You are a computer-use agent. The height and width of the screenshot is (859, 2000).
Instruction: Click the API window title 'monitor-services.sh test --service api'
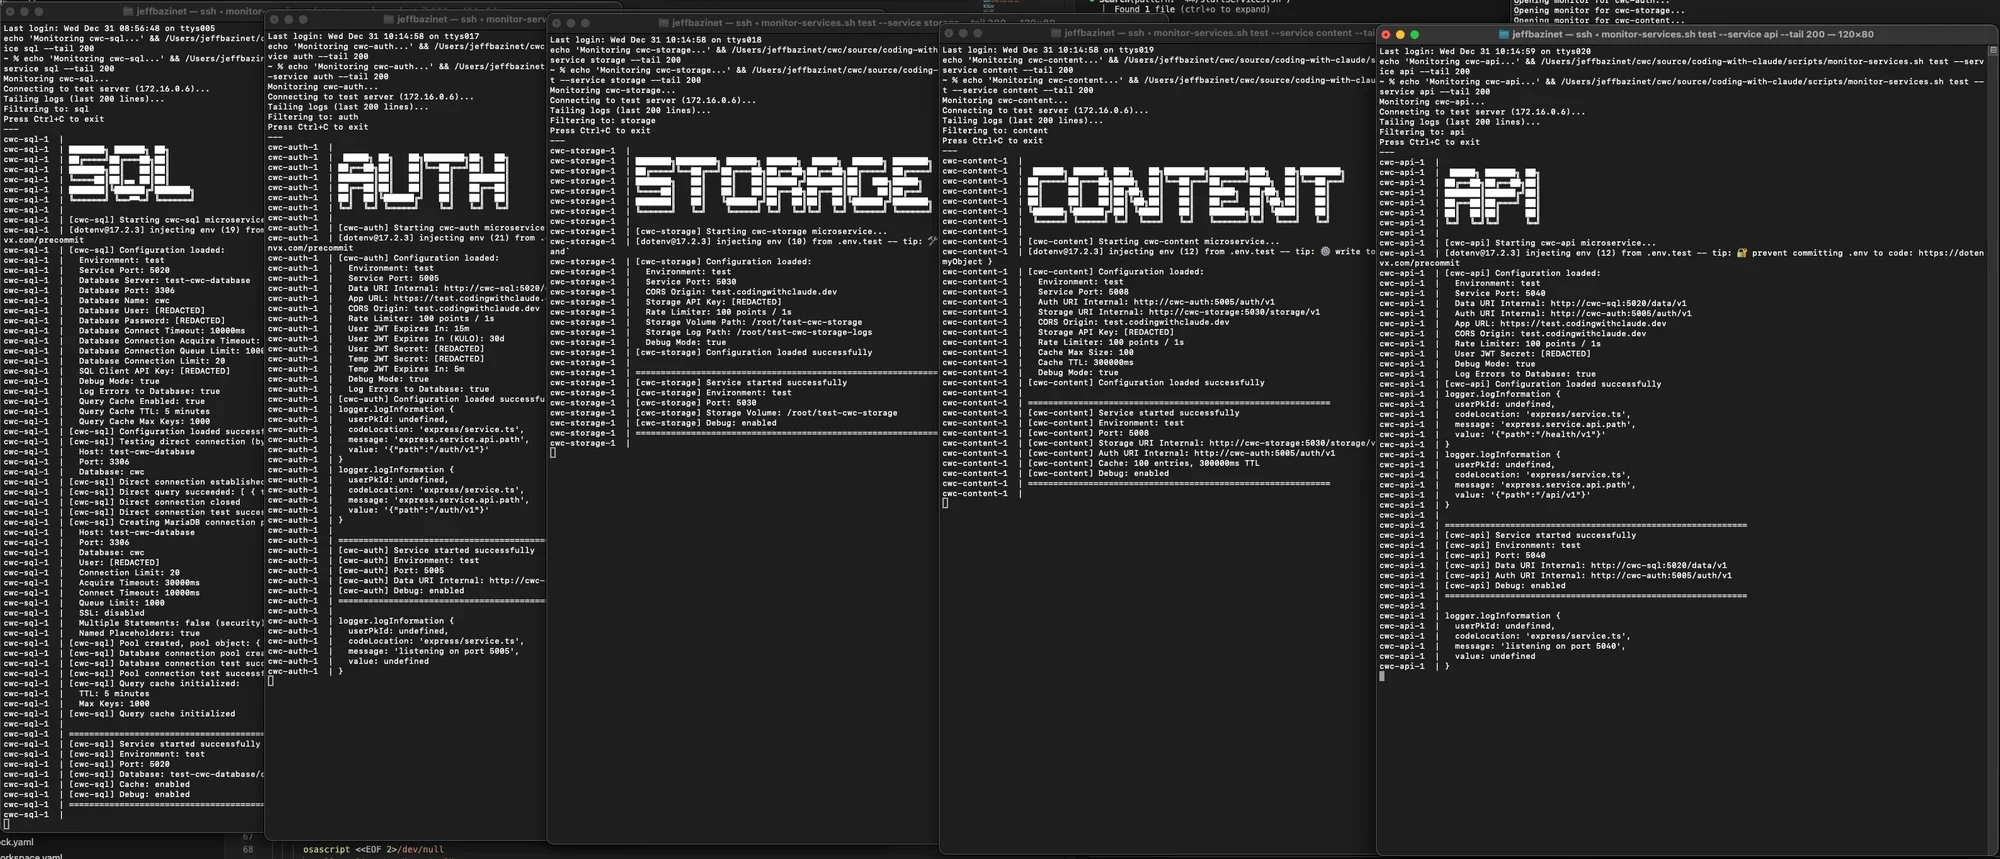click(x=1690, y=35)
